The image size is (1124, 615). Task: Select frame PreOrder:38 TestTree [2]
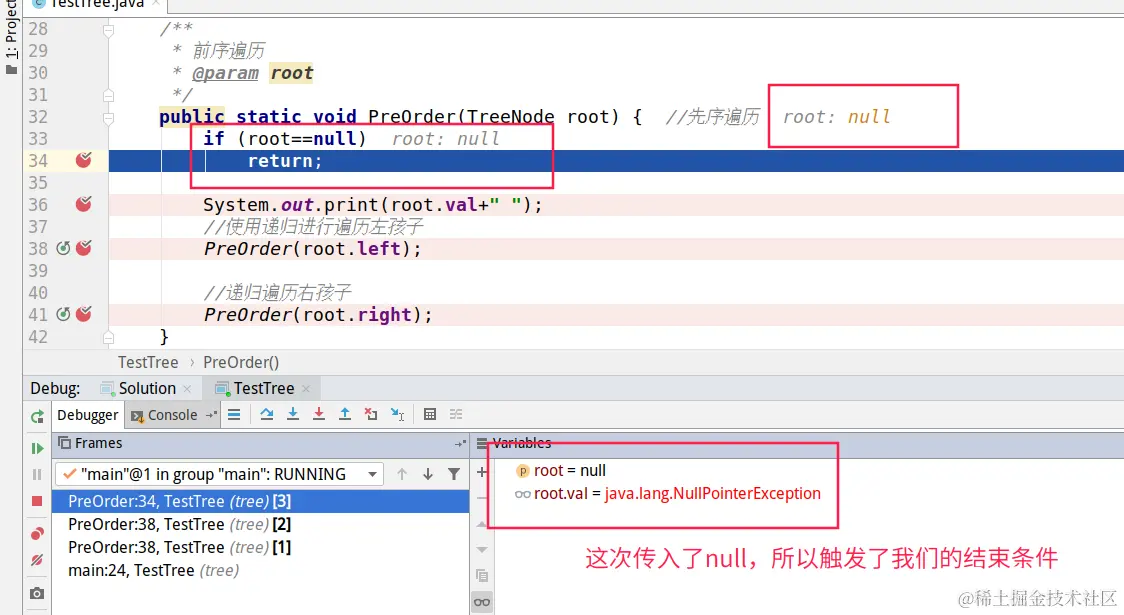coord(260,524)
